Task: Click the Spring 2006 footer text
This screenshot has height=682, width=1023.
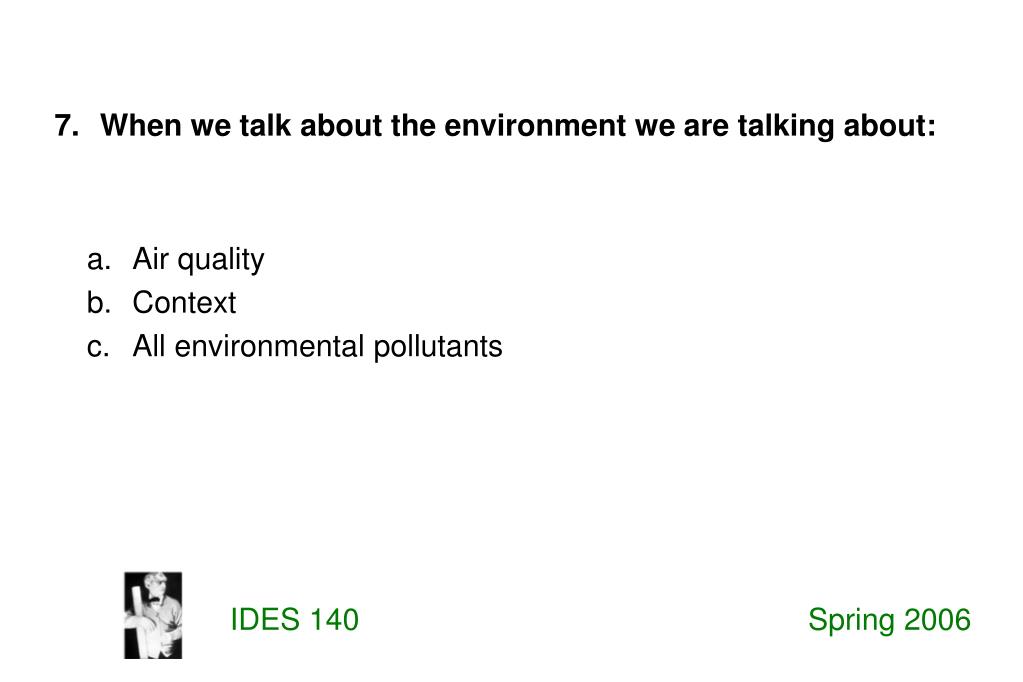Action: point(889,619)
